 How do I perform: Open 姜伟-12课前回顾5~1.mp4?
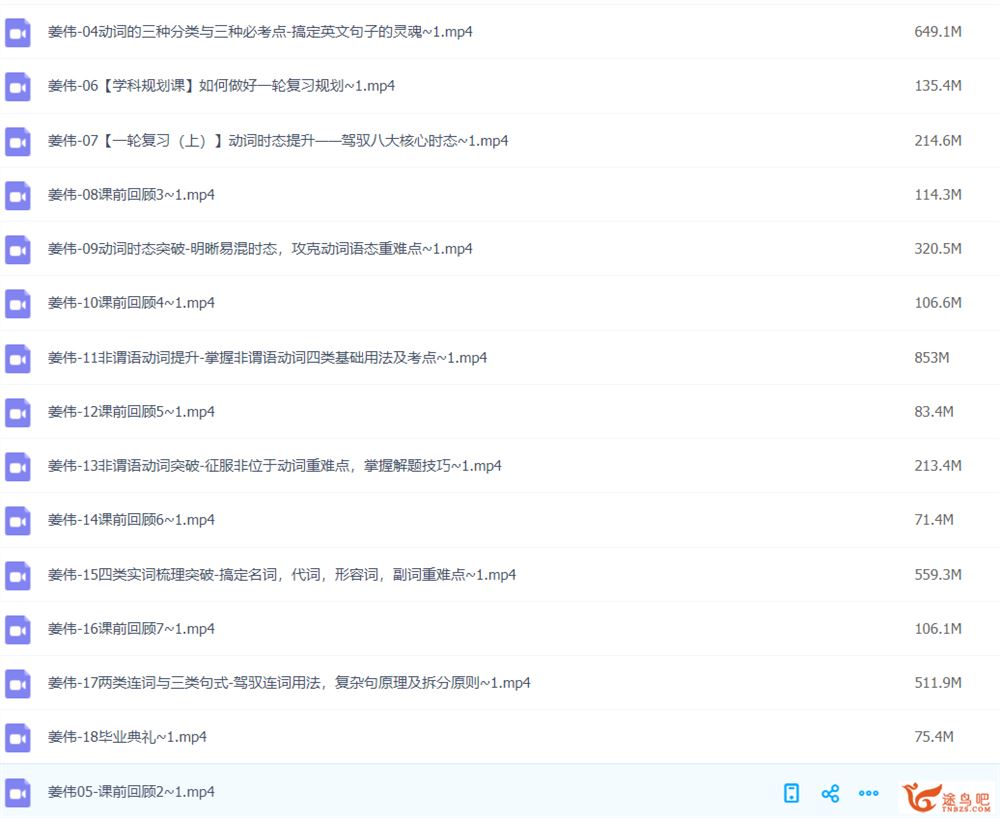131,412
